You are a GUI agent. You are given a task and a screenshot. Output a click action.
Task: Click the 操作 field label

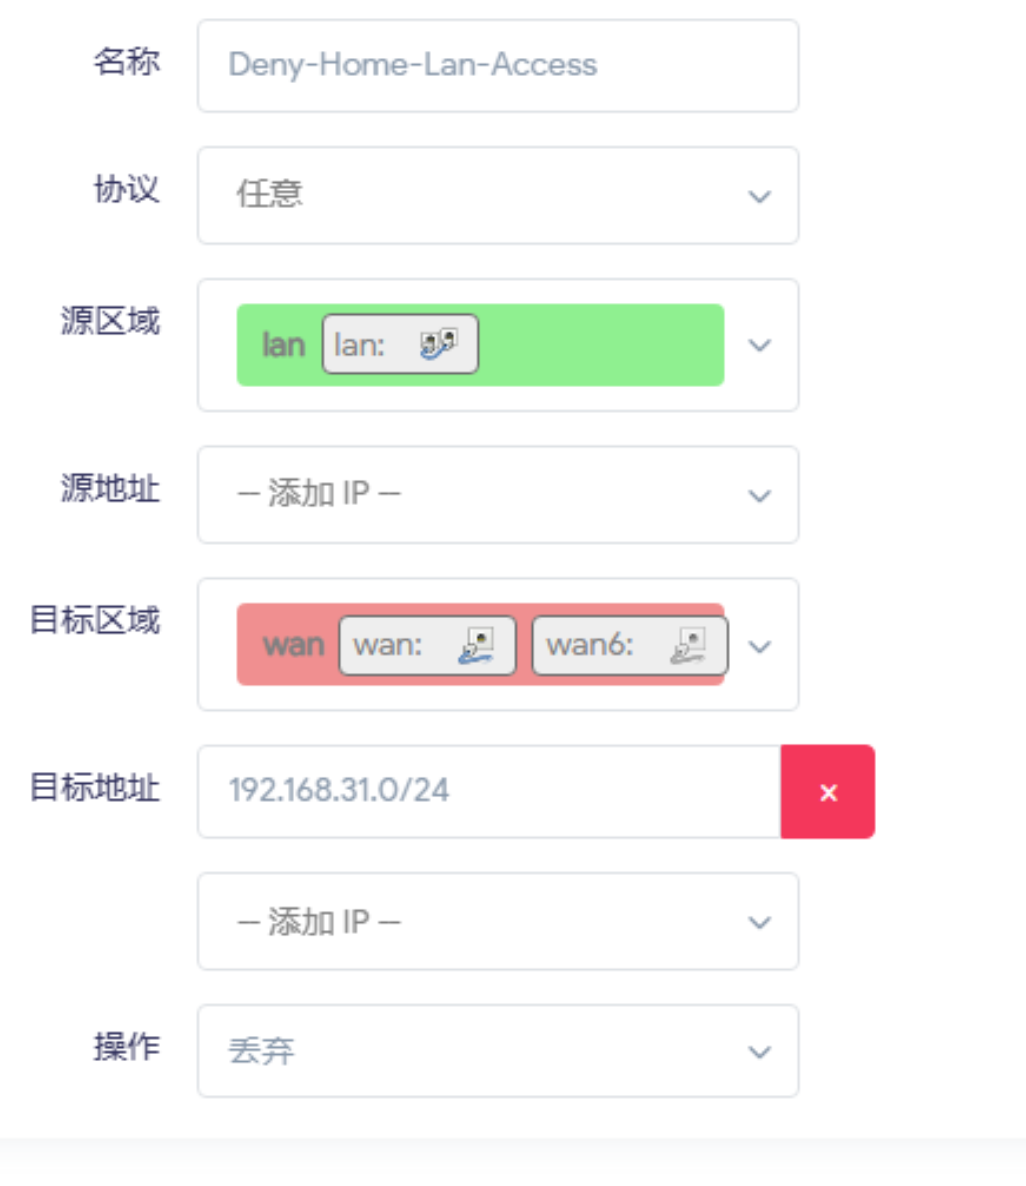click(x=126, y=1047)
